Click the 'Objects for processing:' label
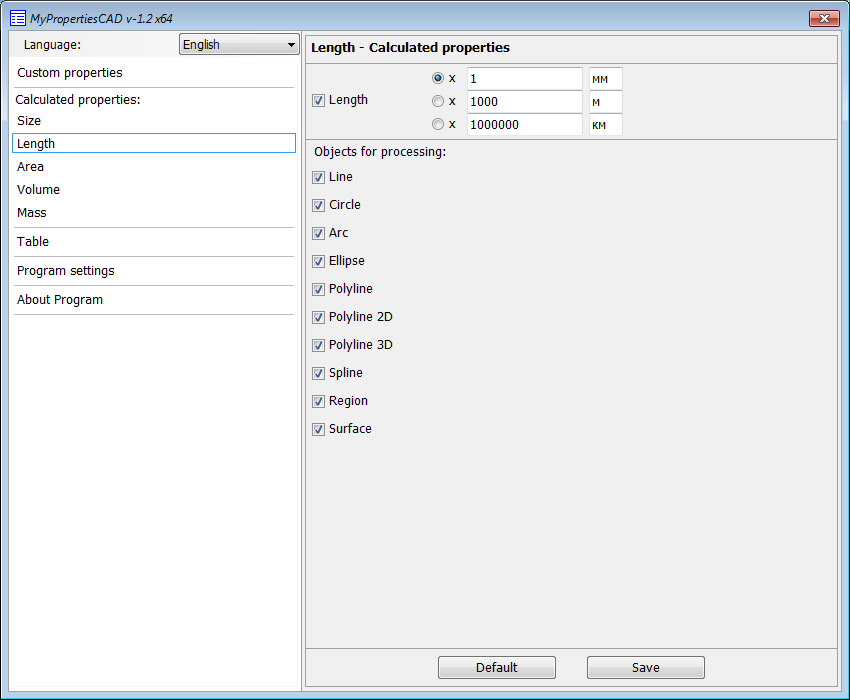850x700 pixels. (380, 152)
